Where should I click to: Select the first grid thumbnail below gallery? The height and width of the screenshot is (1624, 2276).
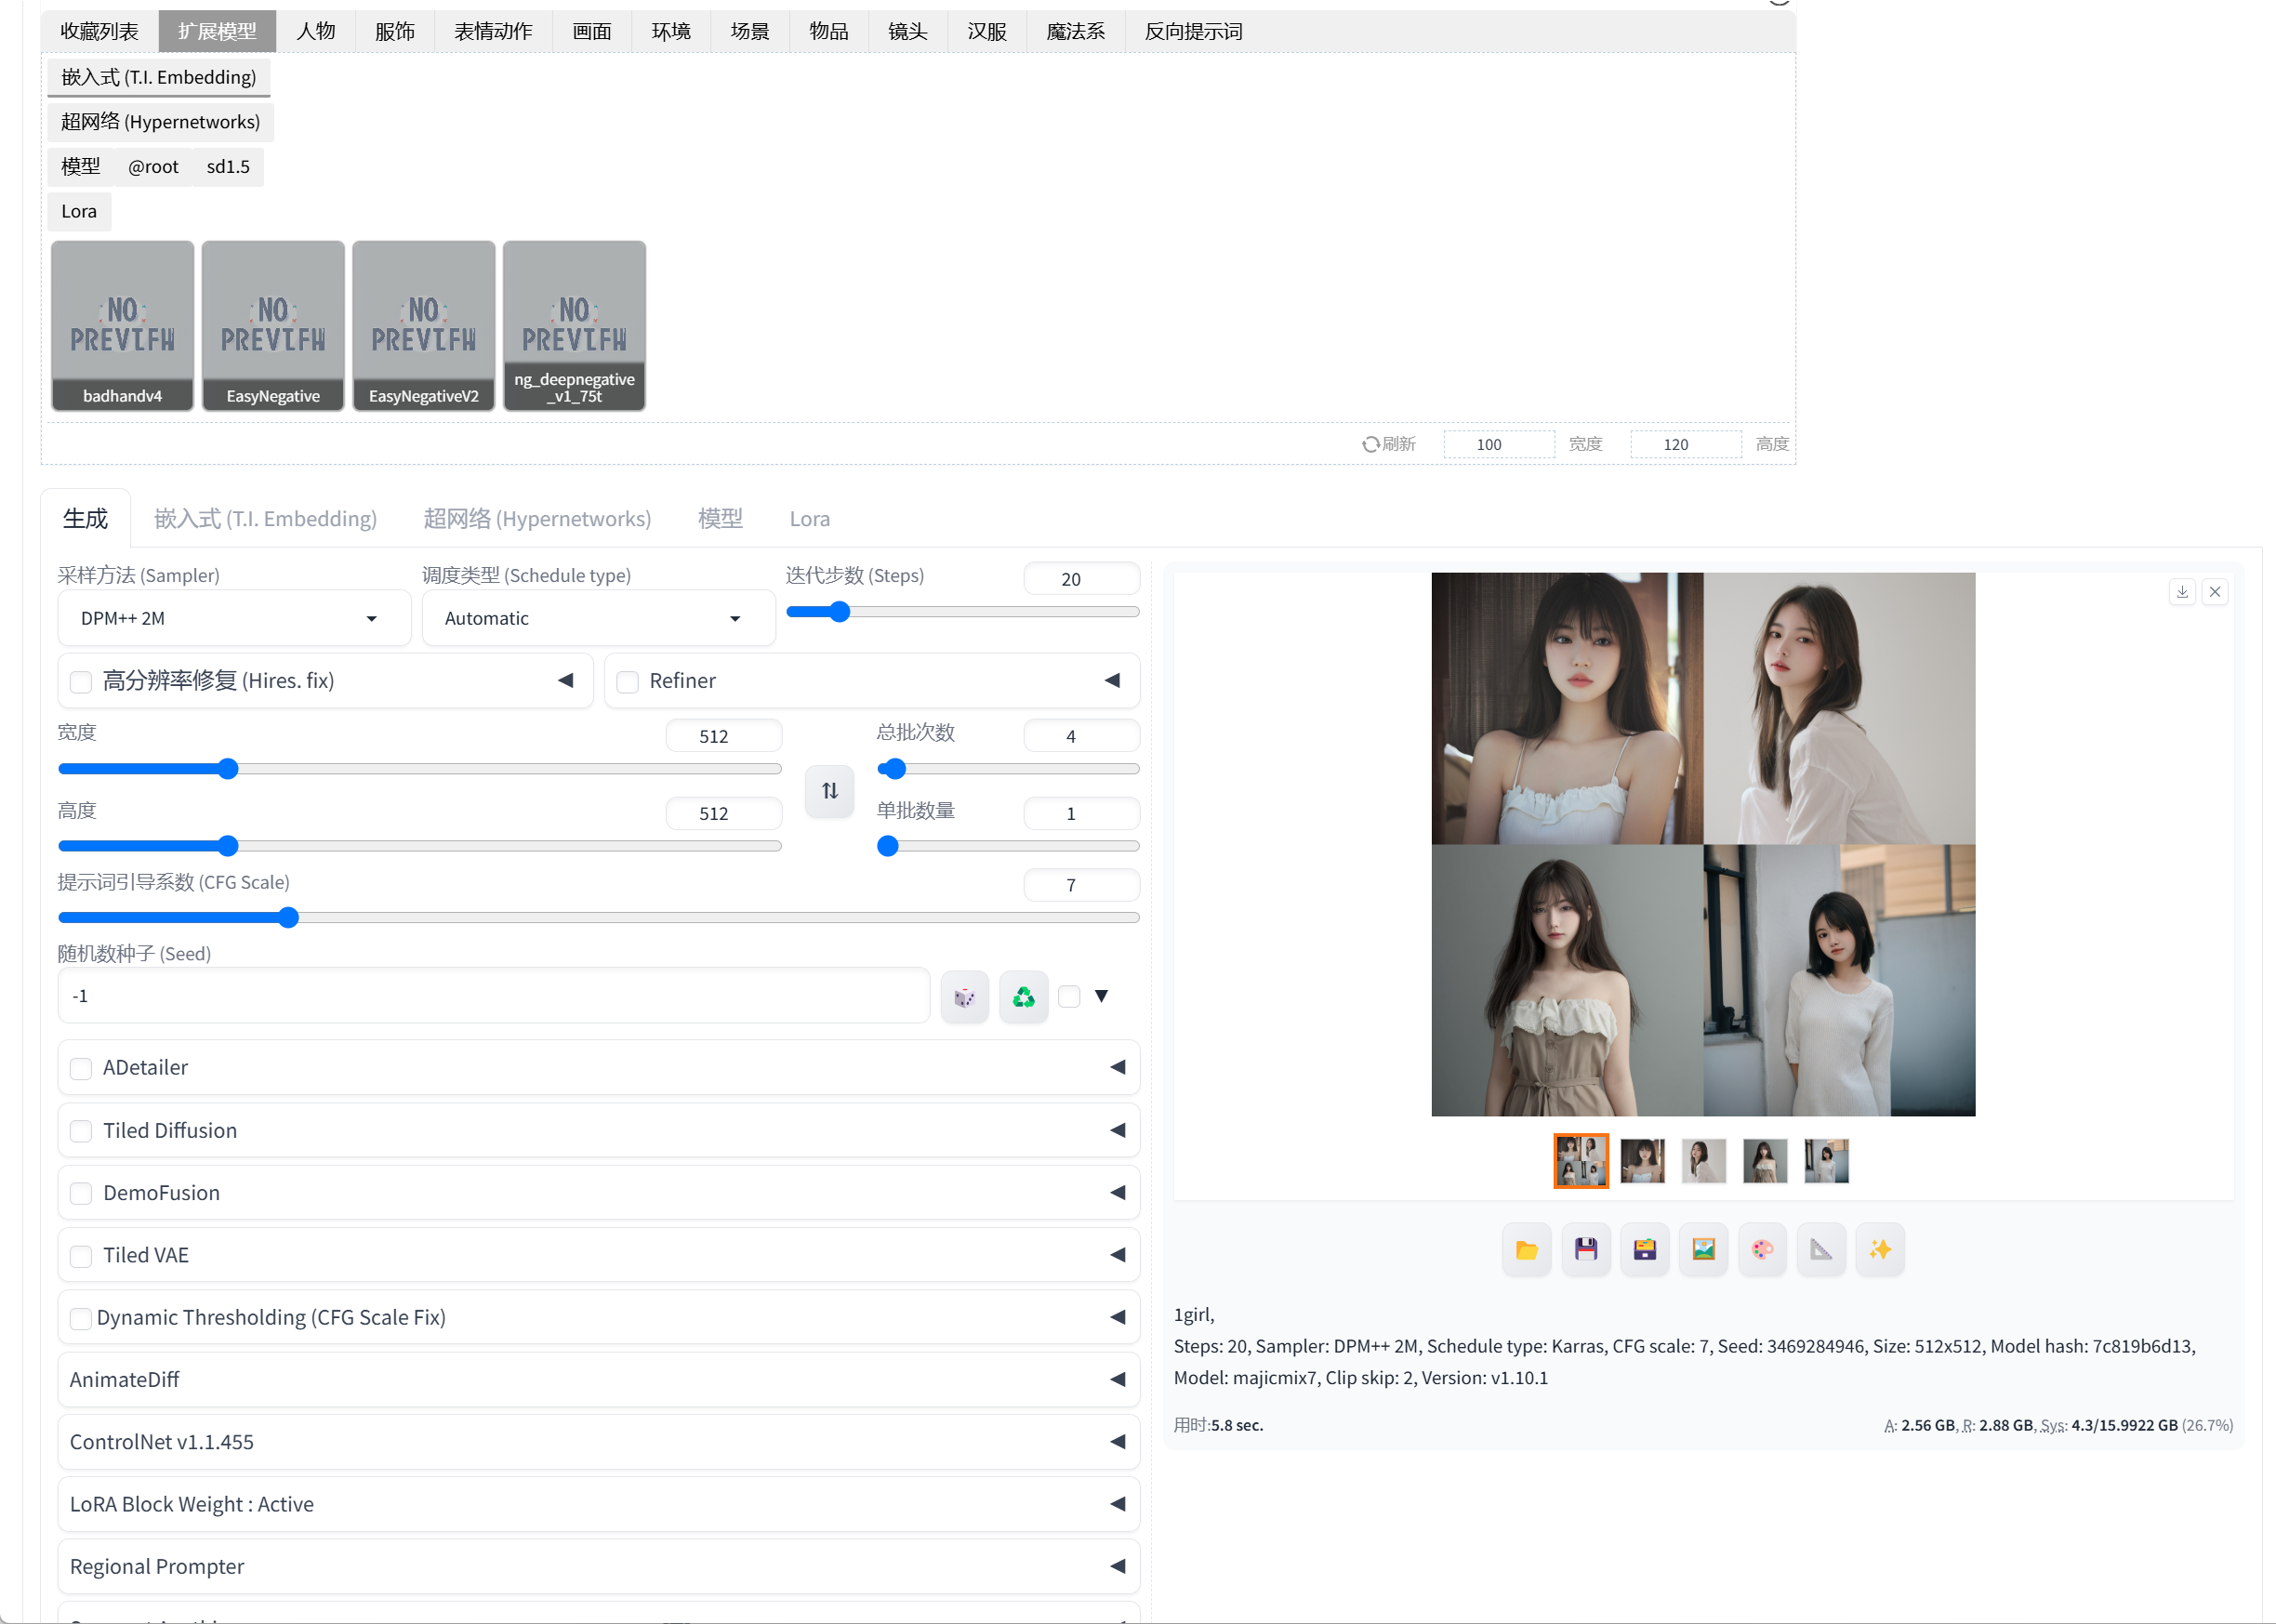1580,1161
